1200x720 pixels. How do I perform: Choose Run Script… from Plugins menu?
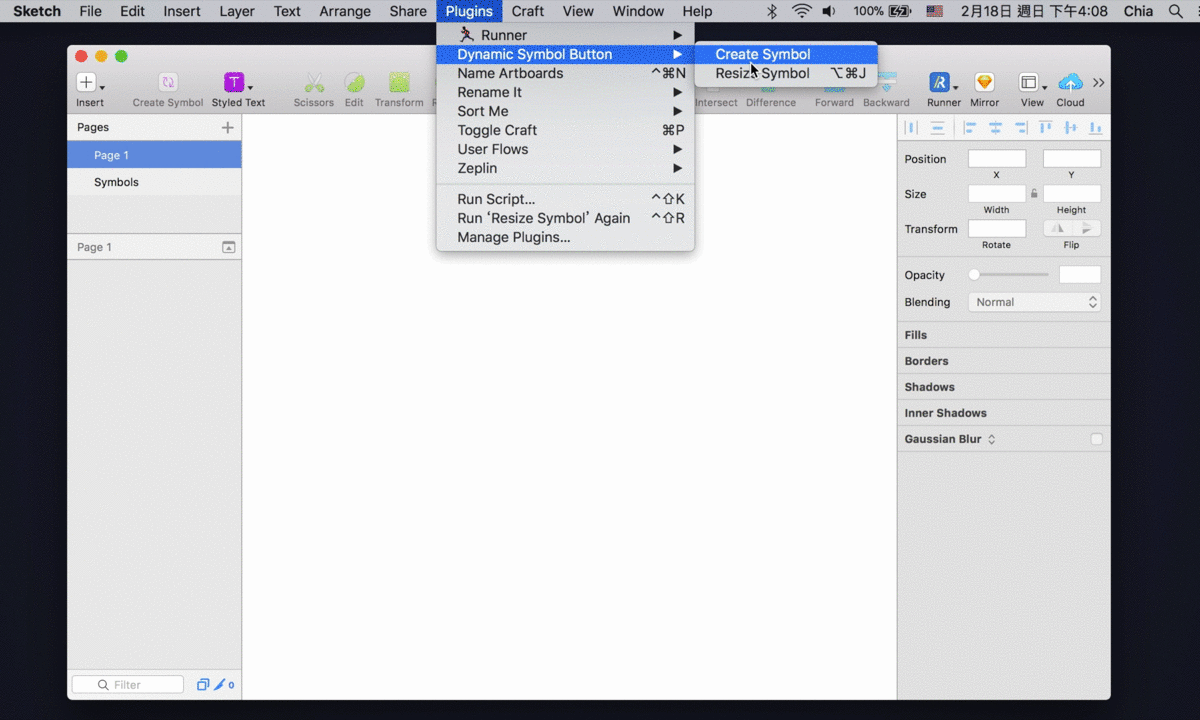(x=565, y=199)
